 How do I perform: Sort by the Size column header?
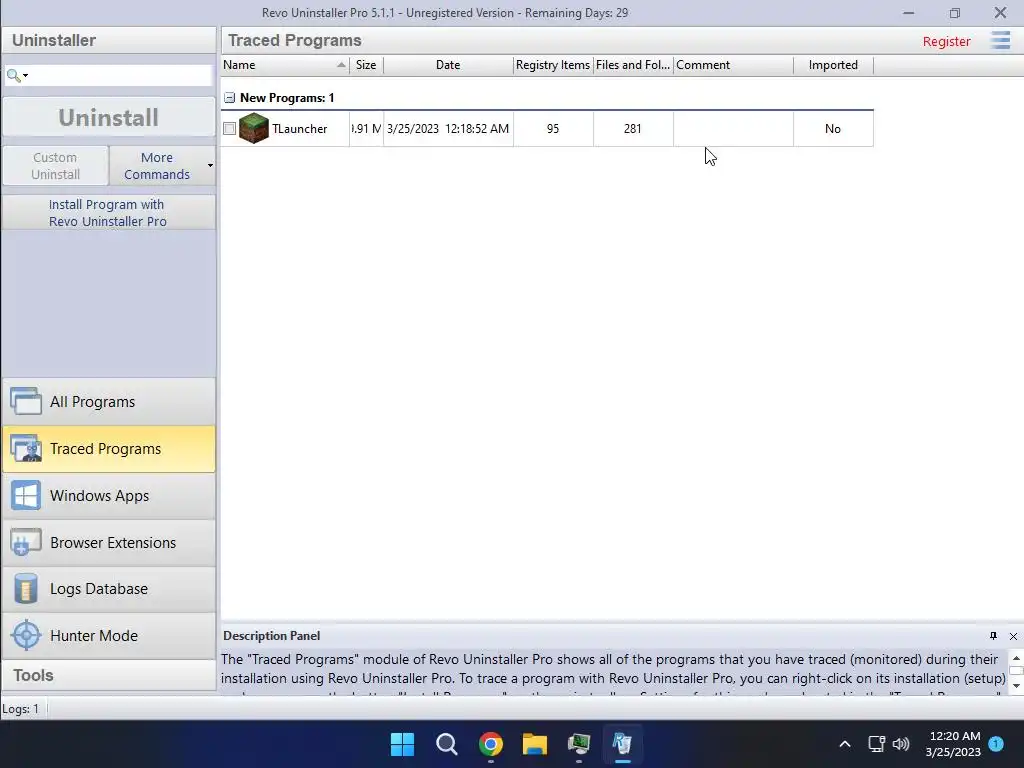pos(366,65)
